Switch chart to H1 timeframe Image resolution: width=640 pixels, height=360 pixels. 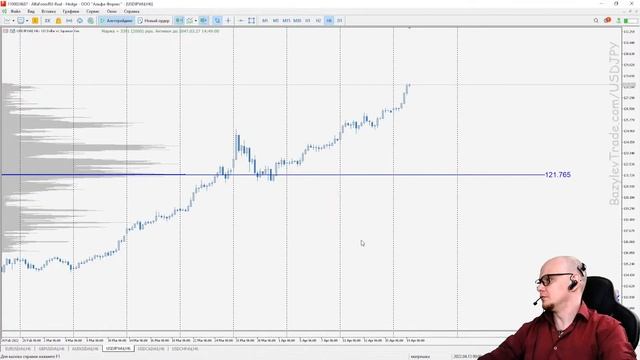pyautogui.click(x=308, y=20)
